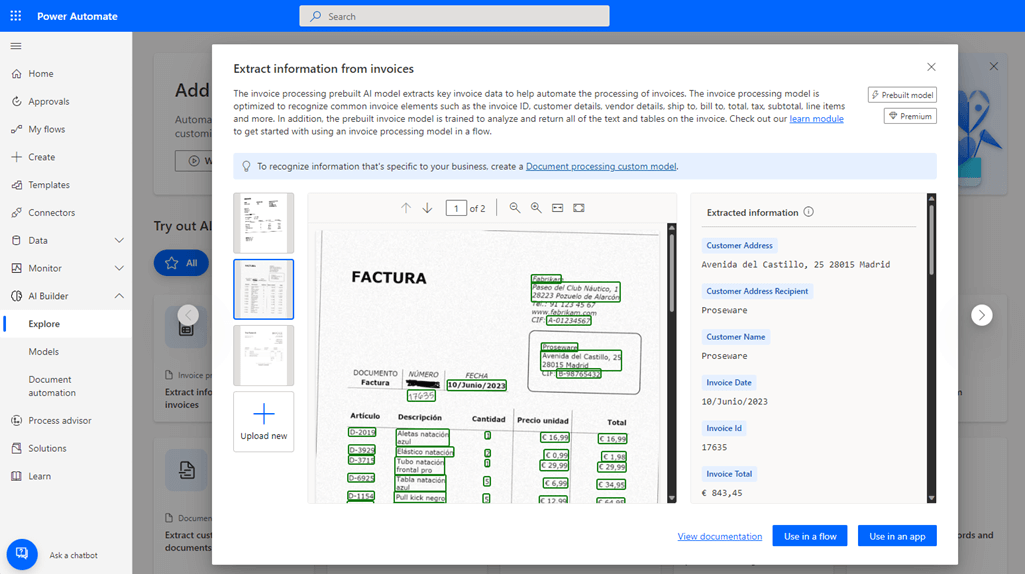
Task: Open the Ask a chatbot icon
Action: click(22, 554)
